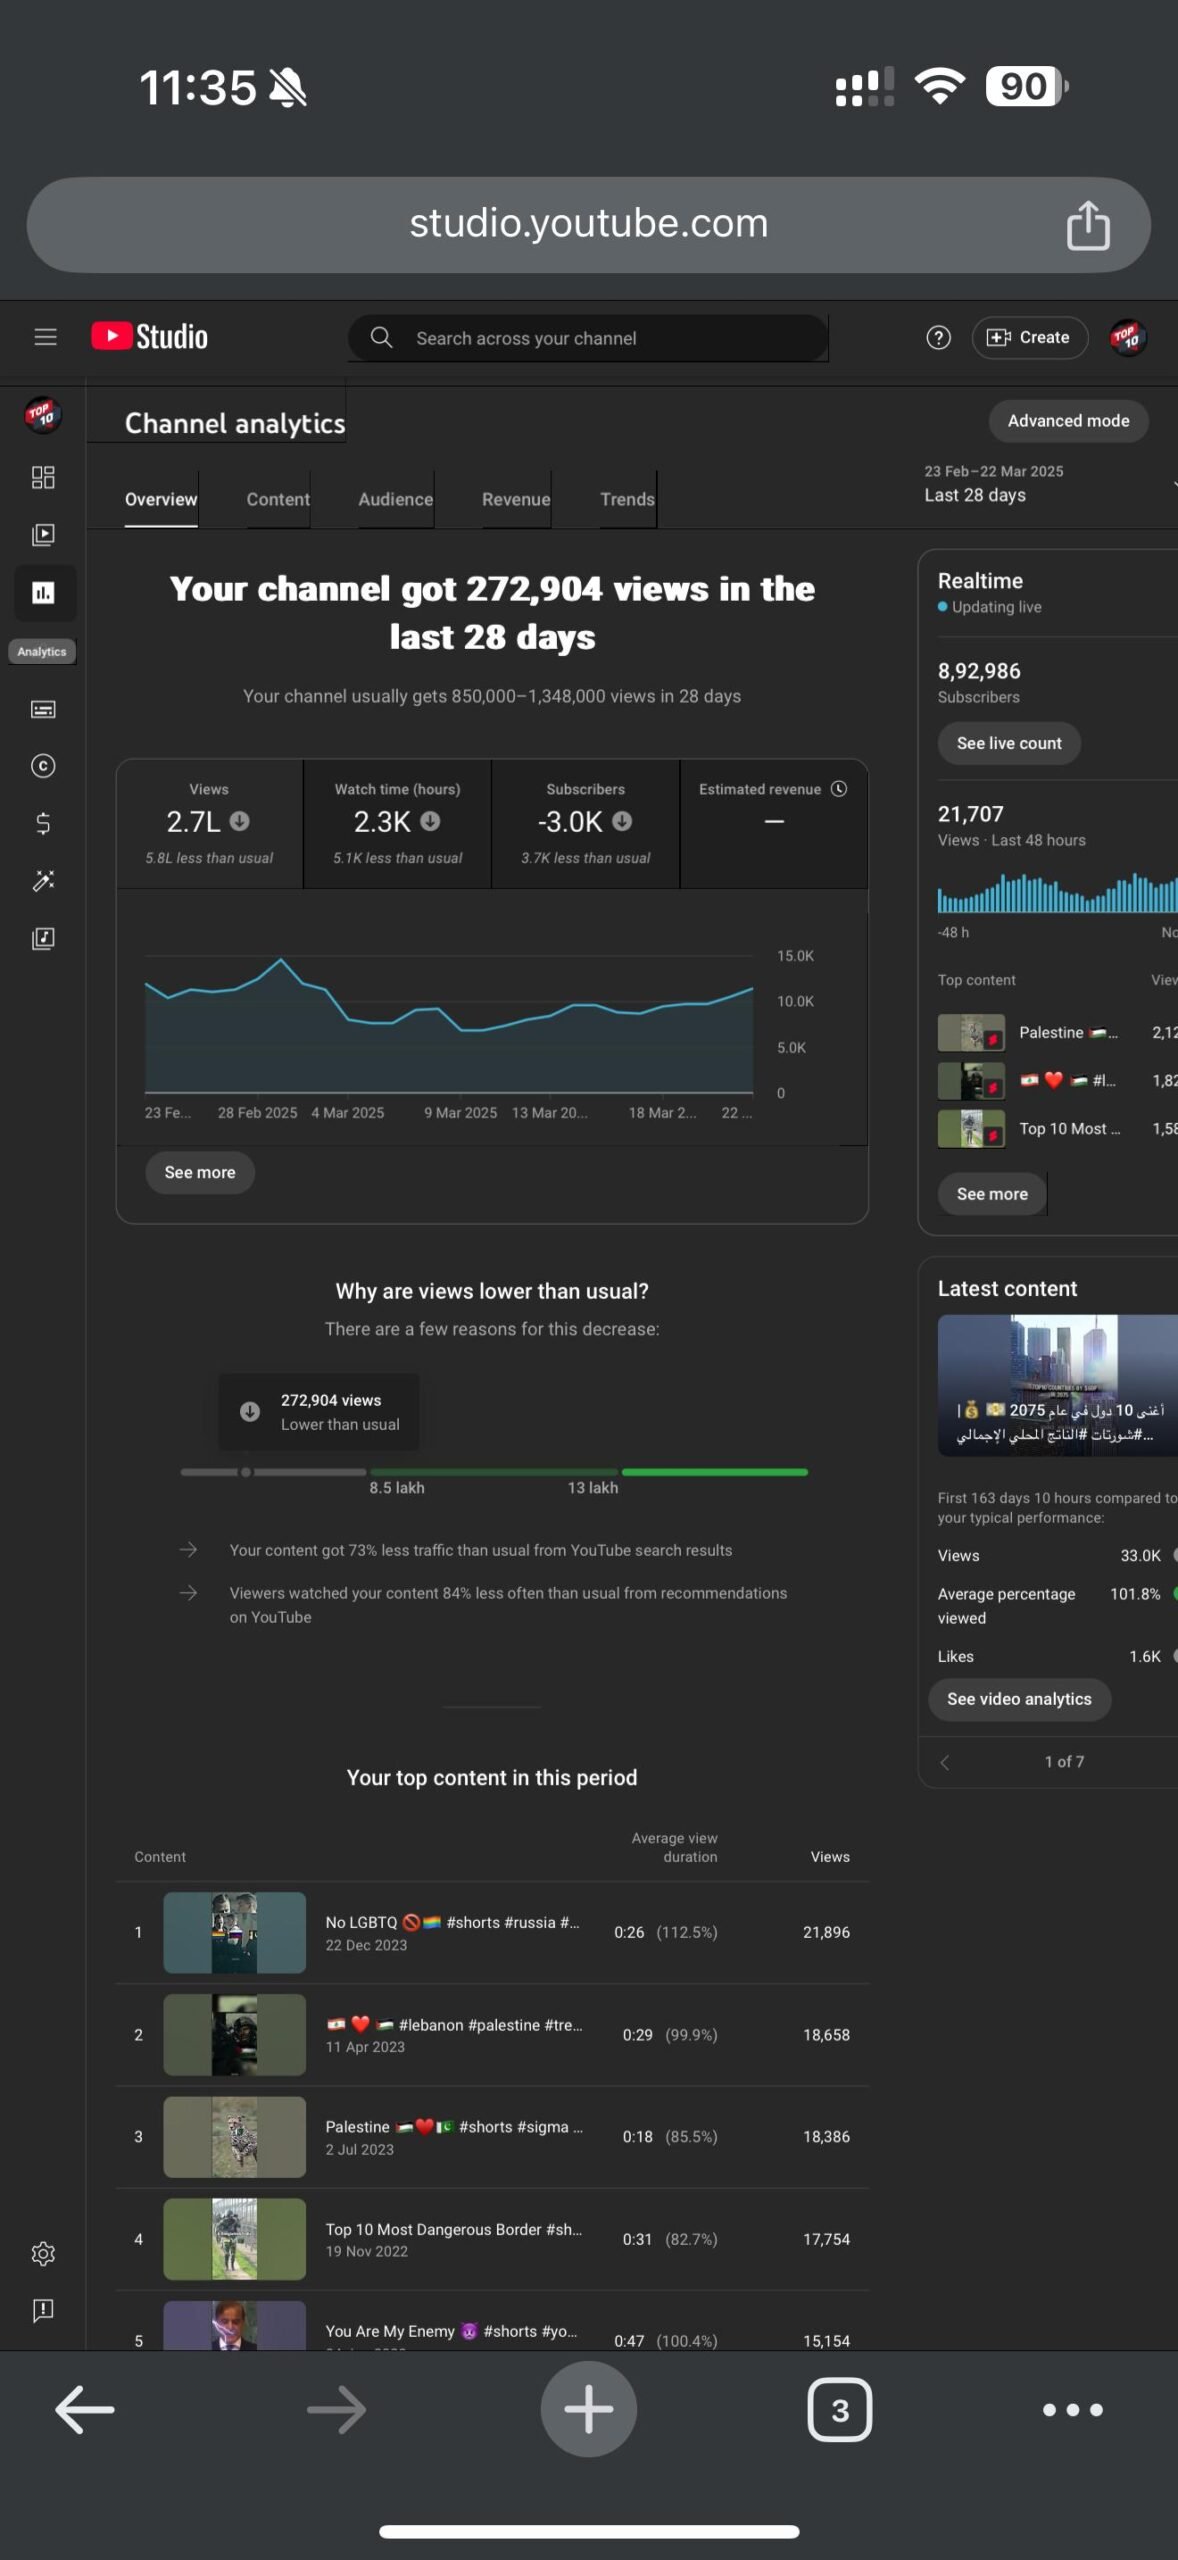Click the See live count button
Viewport: 1178px width, 2560px height.
point(1009,743)
